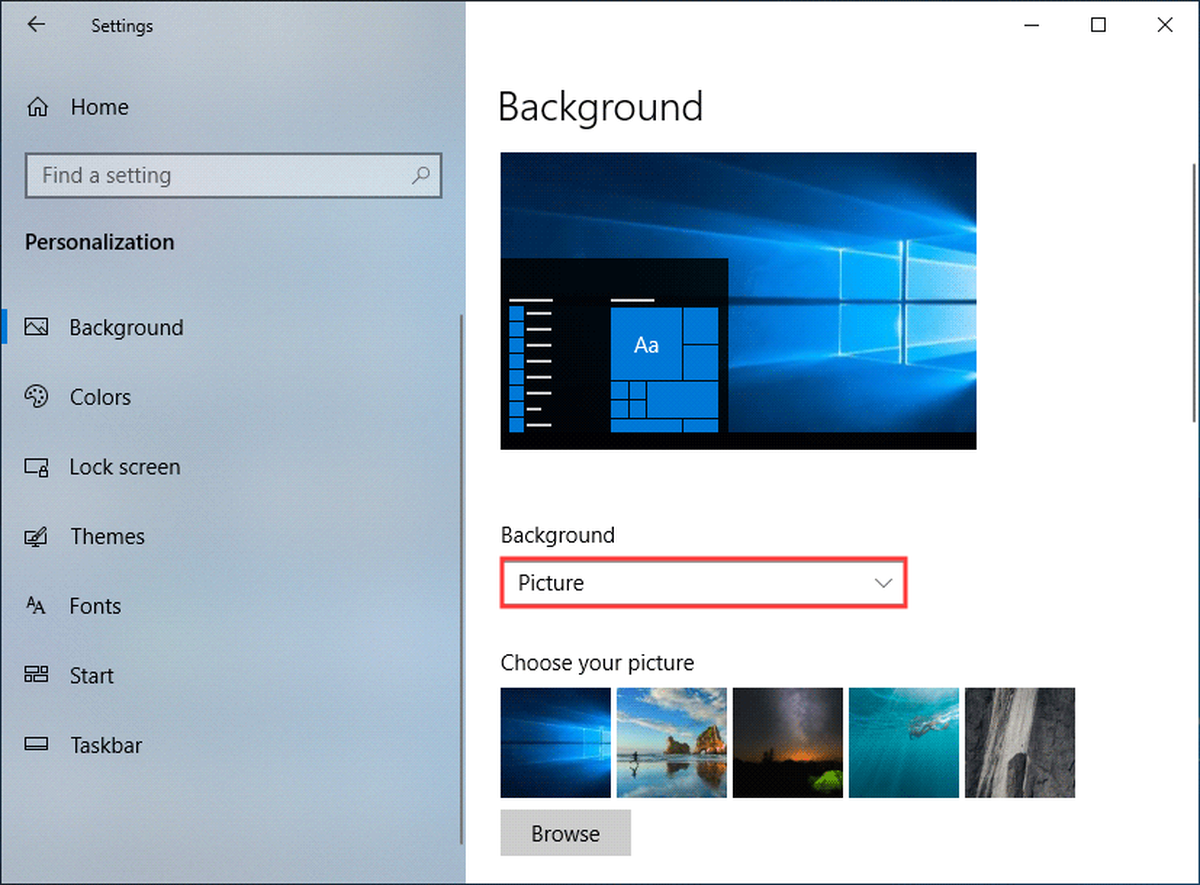Viewport: 1200px width, 885px height.
Task: Select the Windows logo blue wallpaper thumbnail
Action: [x=555, y=742]
